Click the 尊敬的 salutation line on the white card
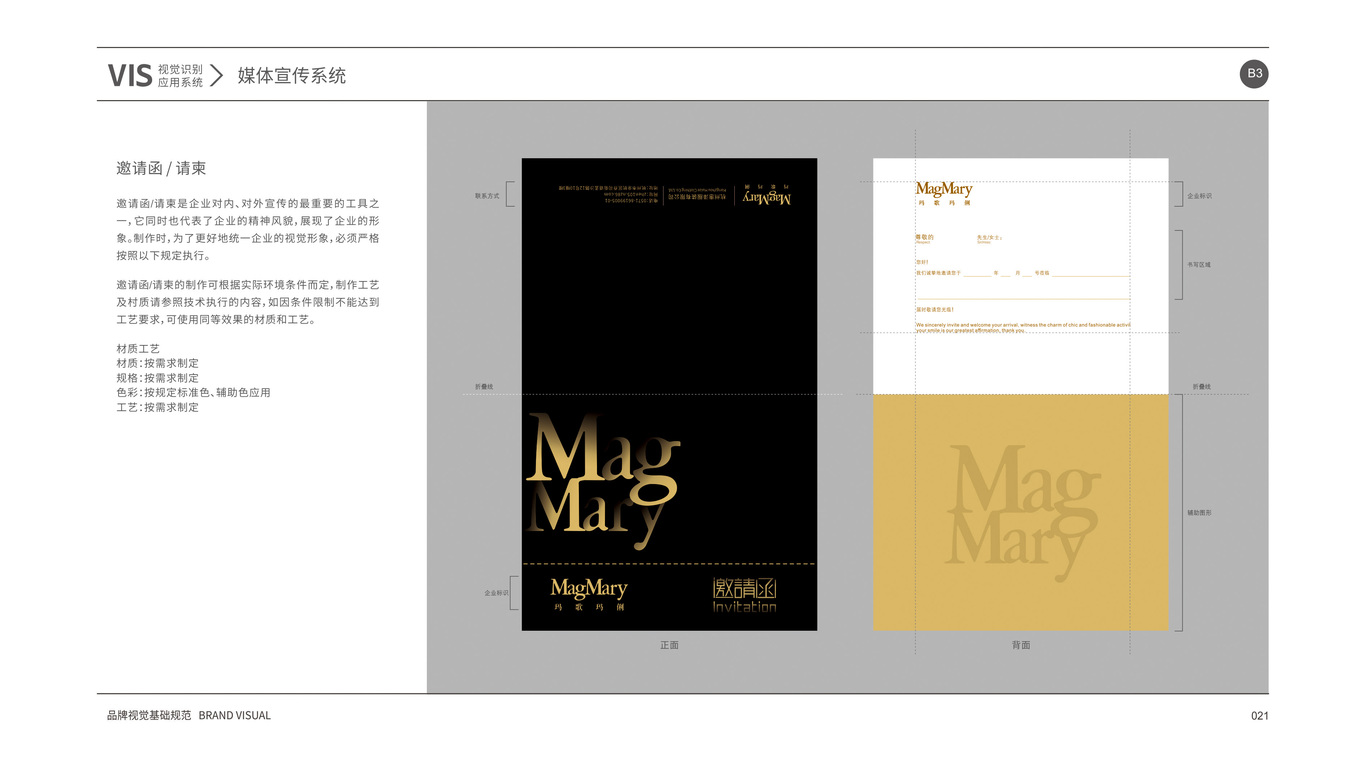The width and height of the screenshot is (1366, 768). tap(960, 238)
